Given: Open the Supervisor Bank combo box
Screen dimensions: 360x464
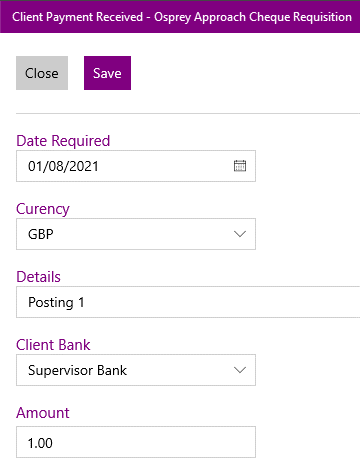Looking at the screenshot, I should pyautogui.click(x=136, y=370).
